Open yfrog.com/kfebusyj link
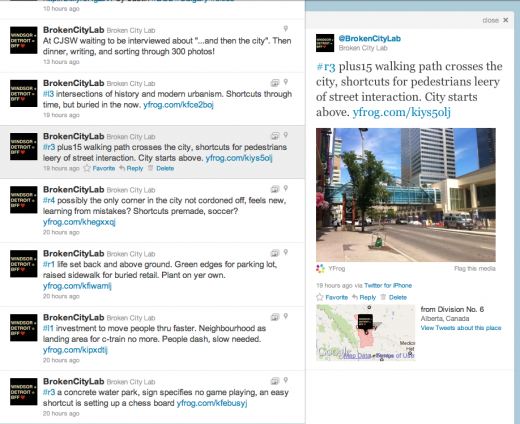The height and width of the screenshot is (424, 520). (x=212, y=403)
